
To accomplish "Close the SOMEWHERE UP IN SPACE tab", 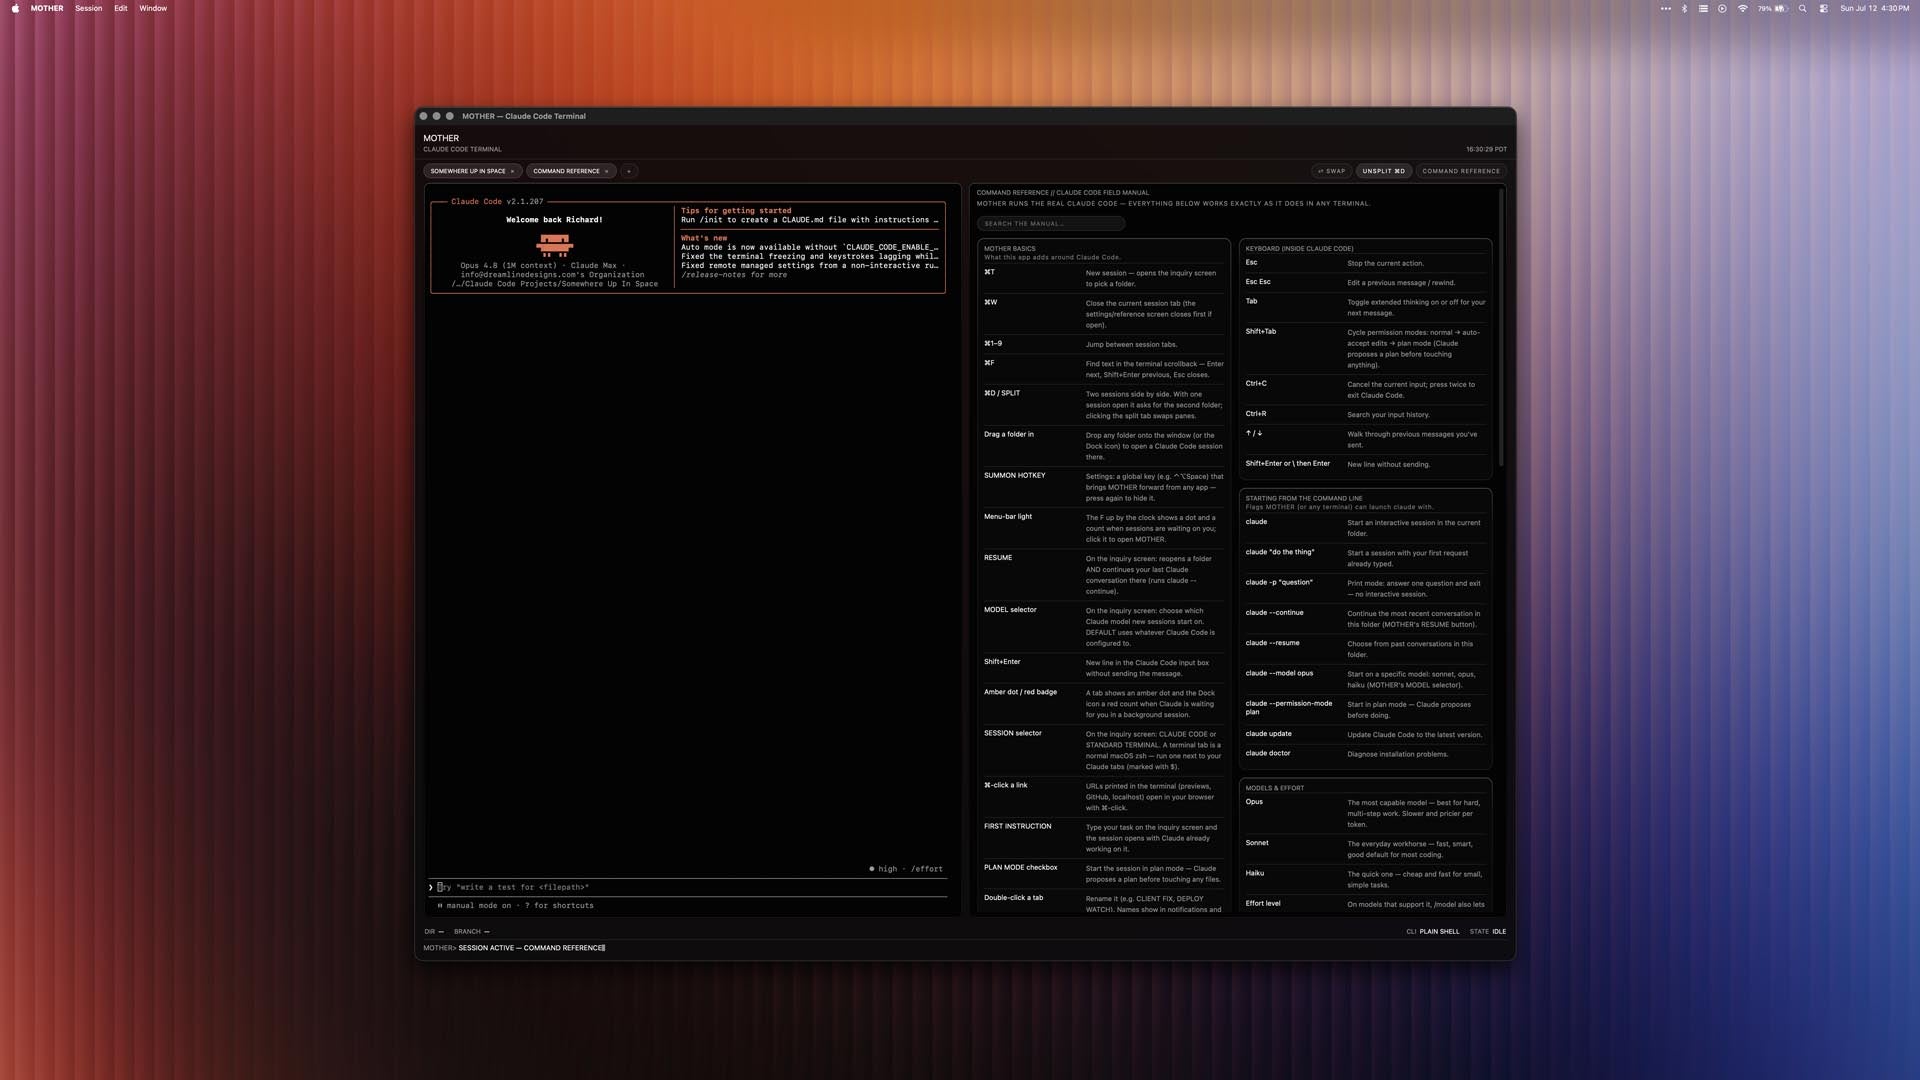I will (513, 171).
